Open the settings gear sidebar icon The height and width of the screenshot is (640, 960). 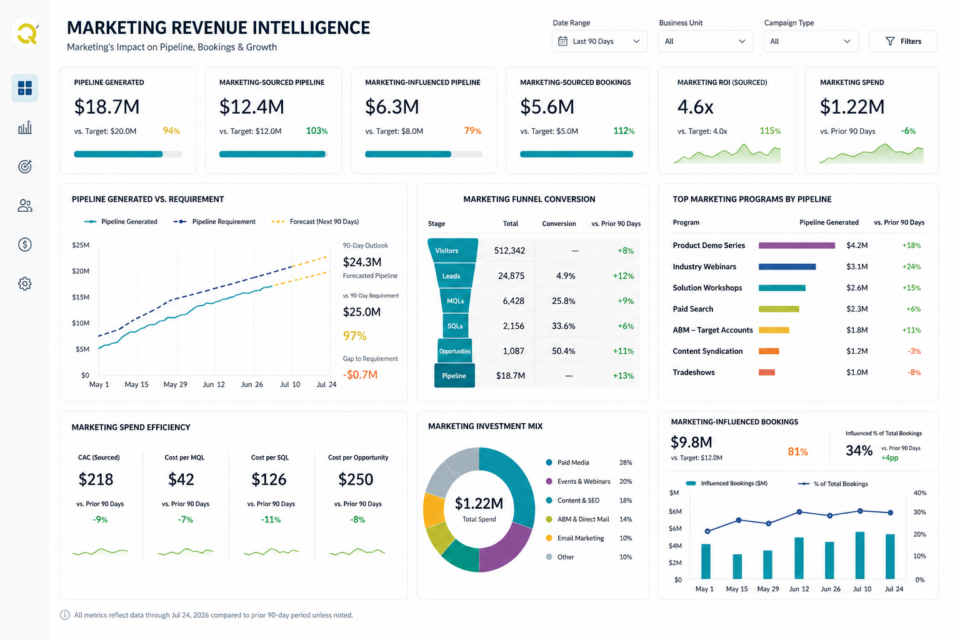[x=24, y=284]
